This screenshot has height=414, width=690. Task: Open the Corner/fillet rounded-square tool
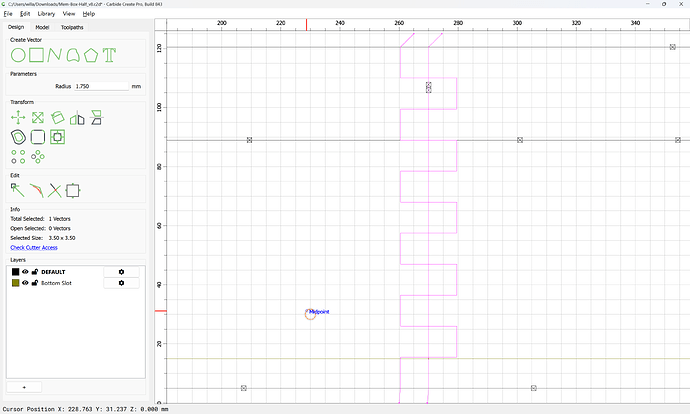click(38, 137)
